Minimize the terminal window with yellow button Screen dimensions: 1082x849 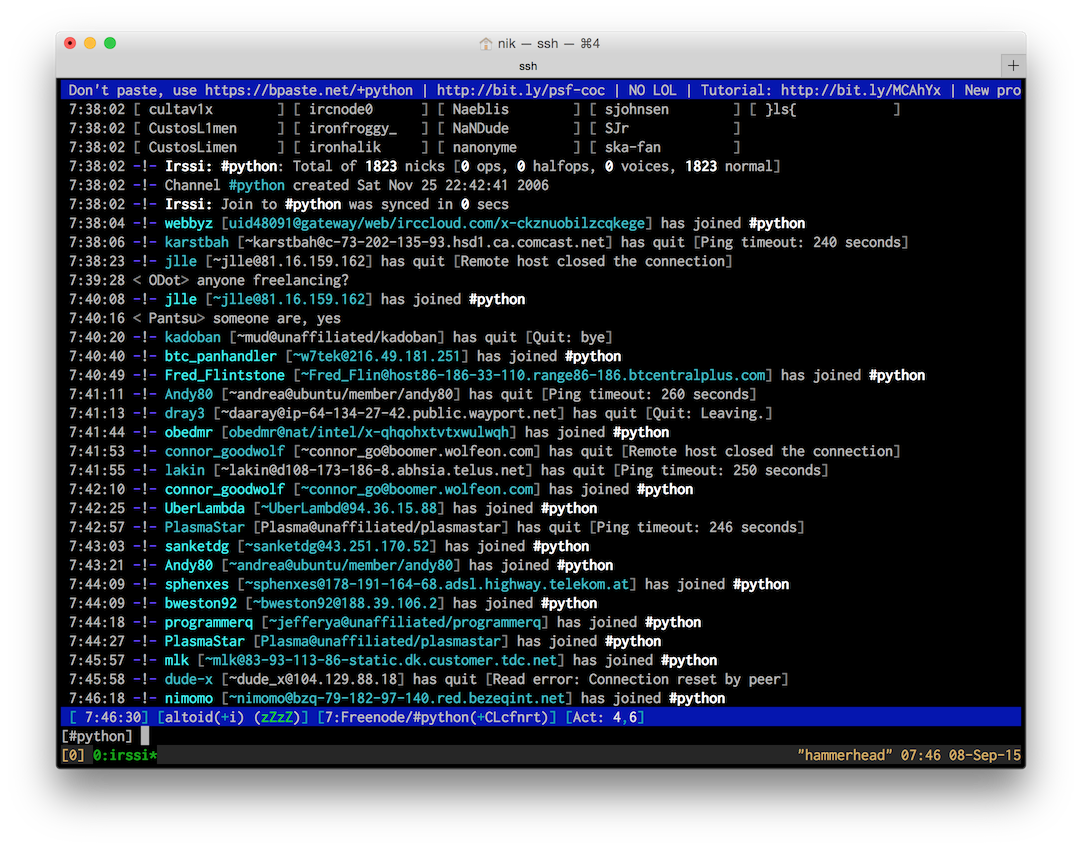pos(90,43)
